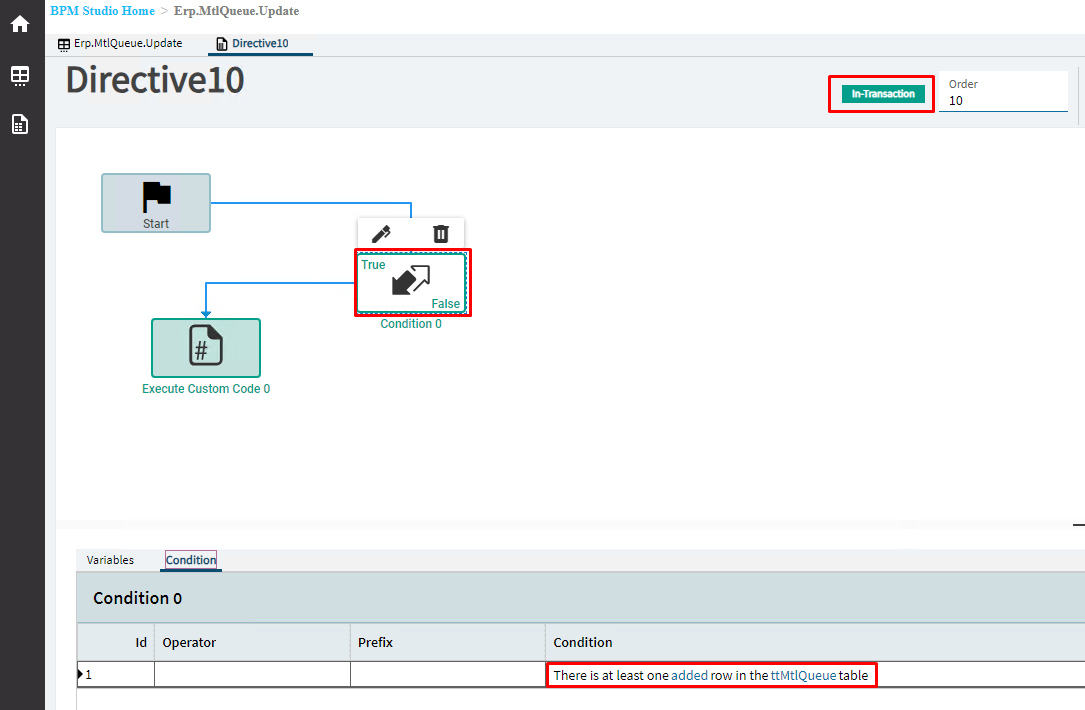Switch to the Erp.MtlQueue.Update tab
Image resolution: width=1085 pixels, height=710 pixels.
(x=121, y=44)
